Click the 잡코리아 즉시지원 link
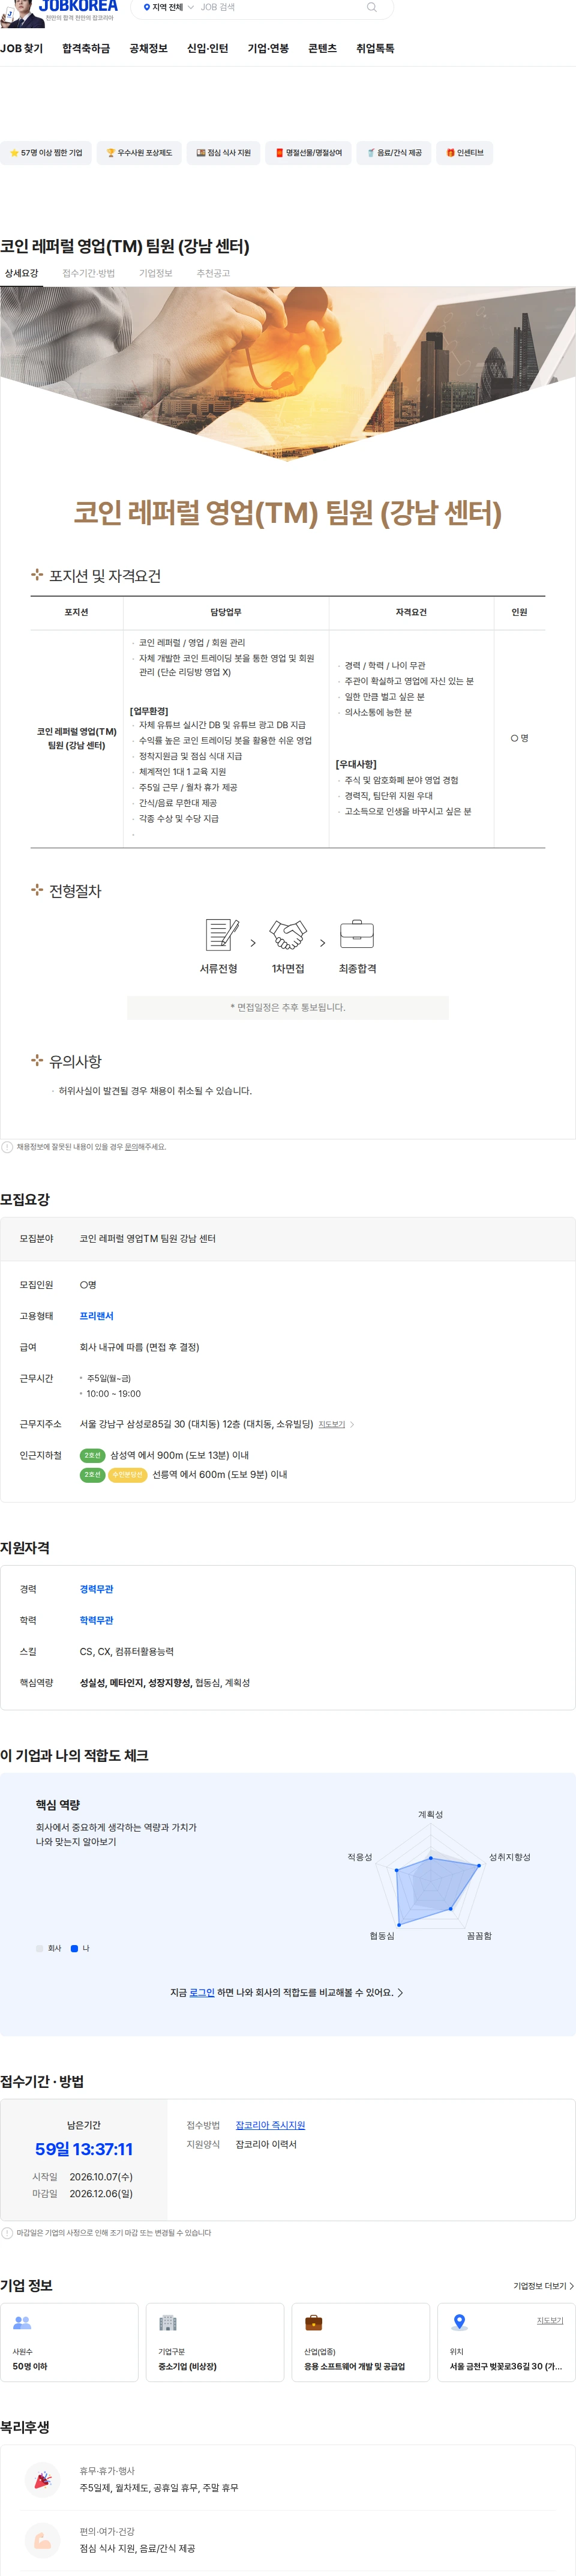This screenshot has height=2576, width=576. tap(270, 2125)
